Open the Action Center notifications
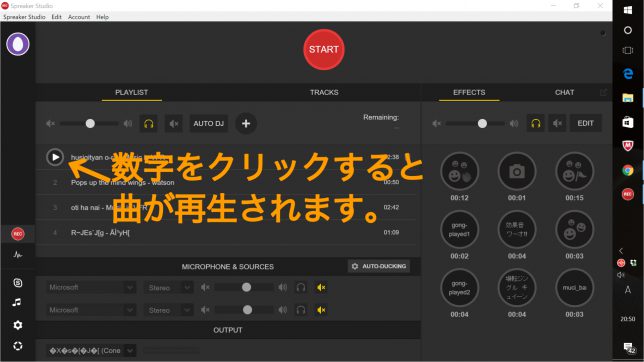Viewport: 644px width, 362px height. 628,348
